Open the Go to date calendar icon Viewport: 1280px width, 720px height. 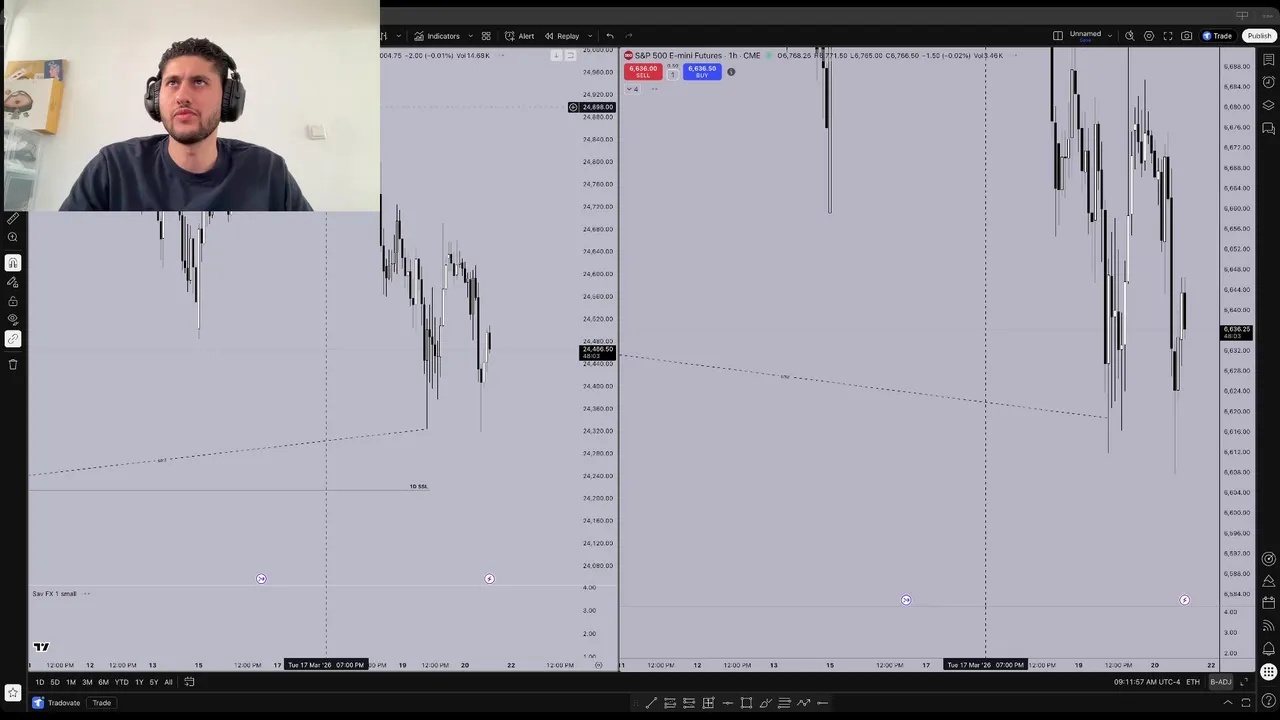point(189,682)
